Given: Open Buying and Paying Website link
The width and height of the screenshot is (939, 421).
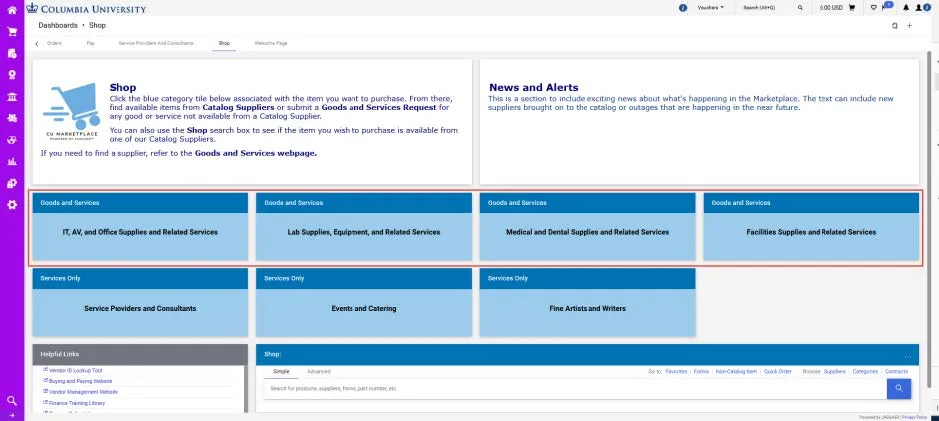Looking at the screenshot, I should coord(78,381).
